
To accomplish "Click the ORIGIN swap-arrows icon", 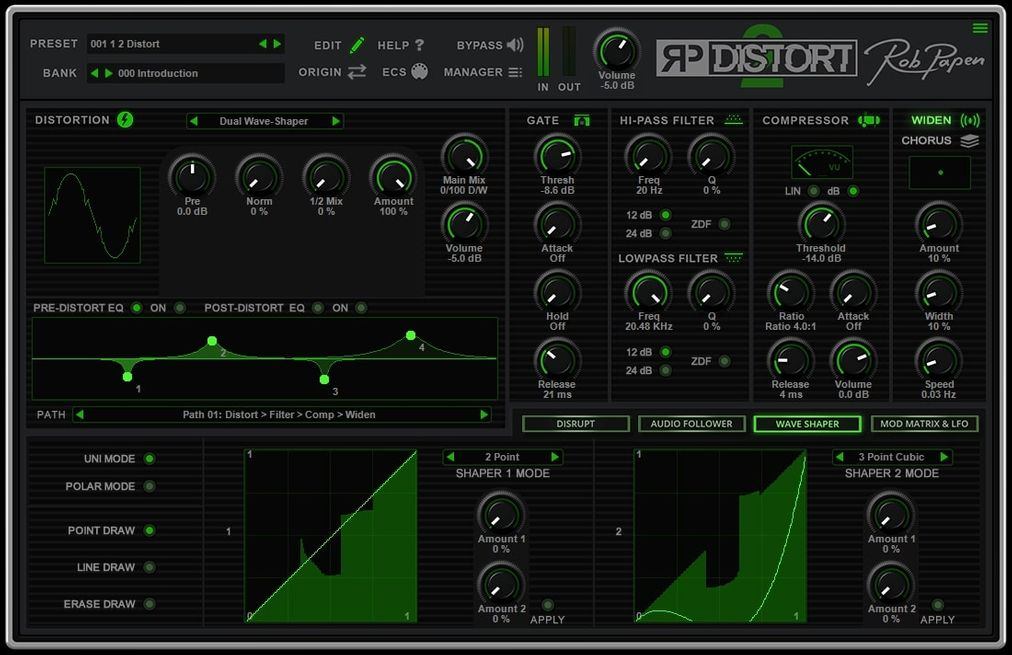I will (358, 72).
